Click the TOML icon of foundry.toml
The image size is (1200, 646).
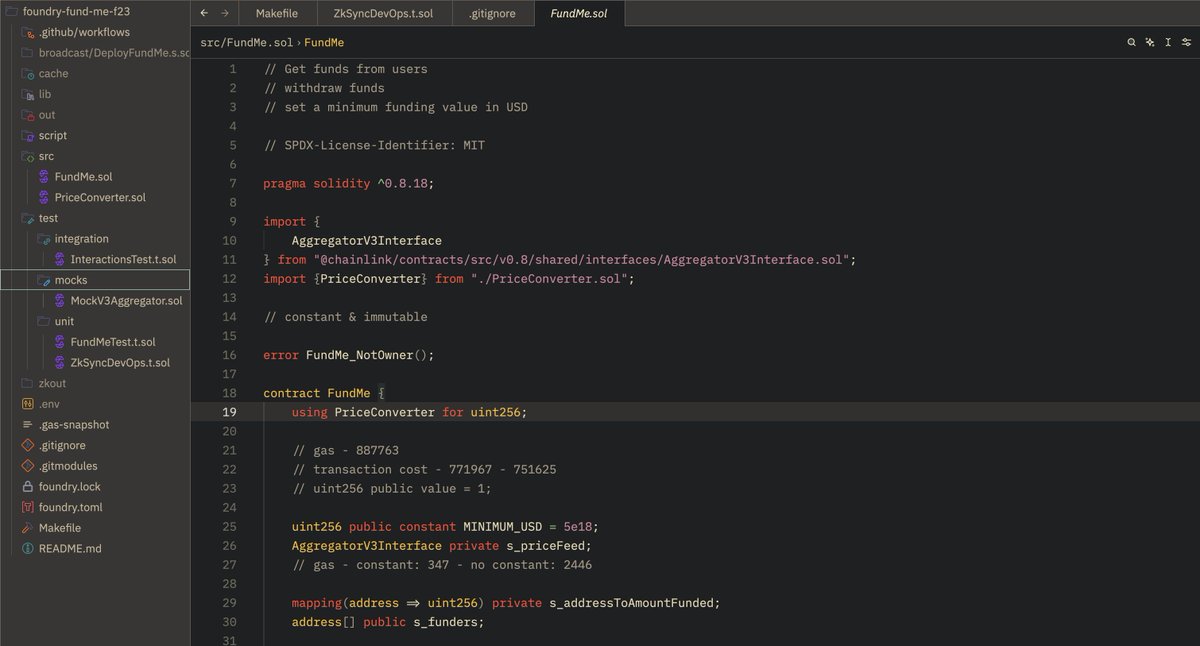28,507
